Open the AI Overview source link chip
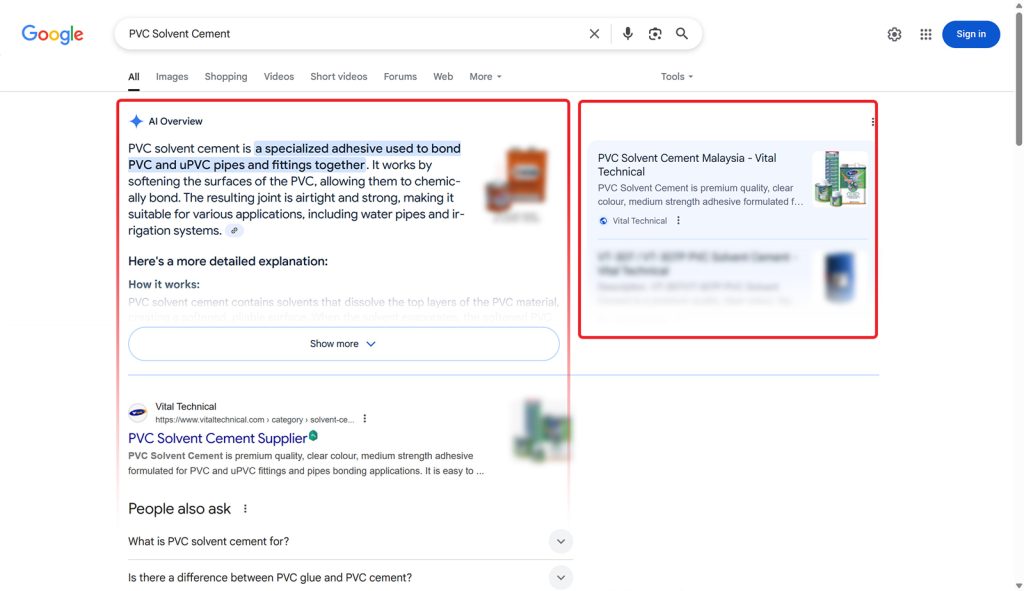1024x591 pixels. pyautogui.click(x=234, y=231)
